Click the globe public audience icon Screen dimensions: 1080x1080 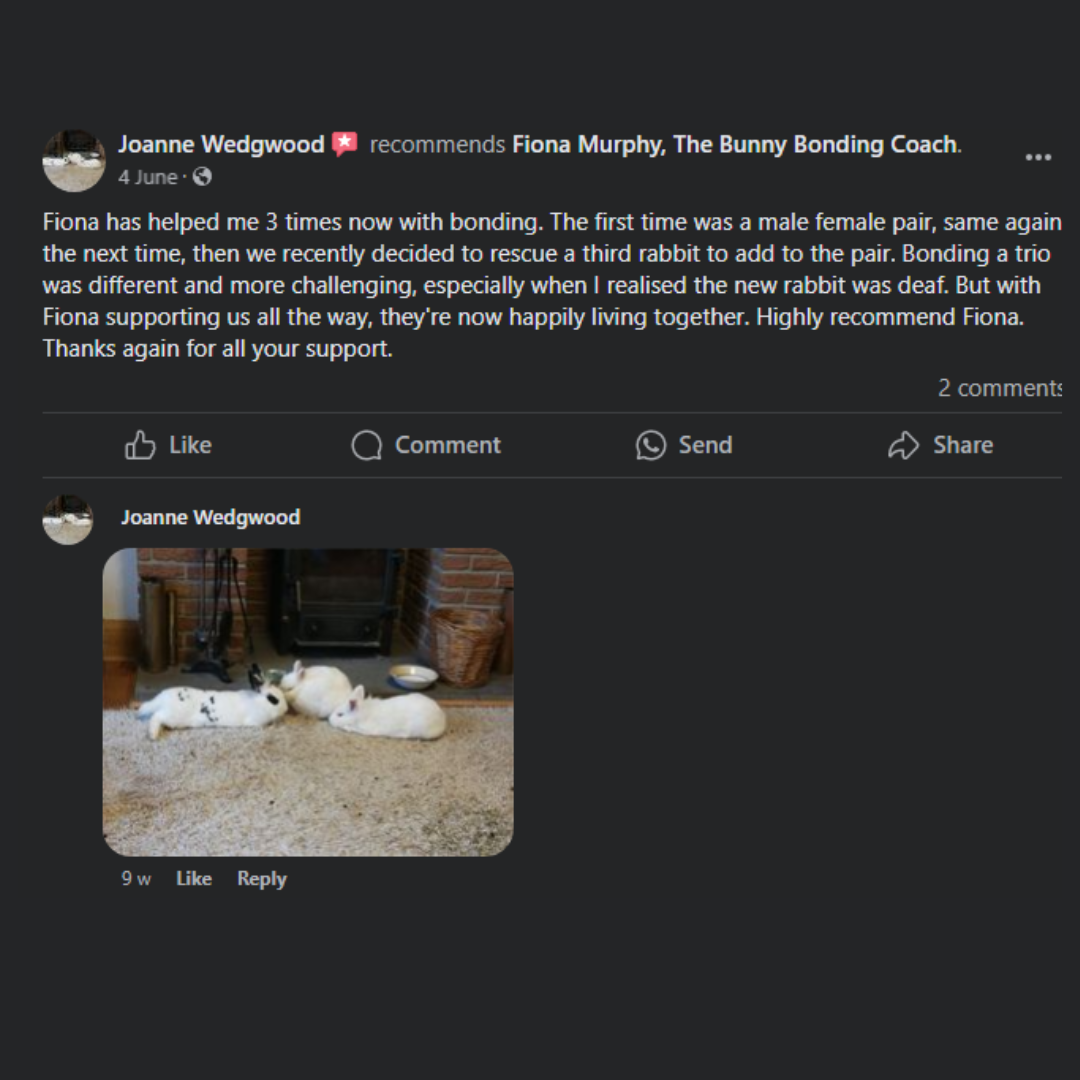pyautogui.click(x=202, y=177)
